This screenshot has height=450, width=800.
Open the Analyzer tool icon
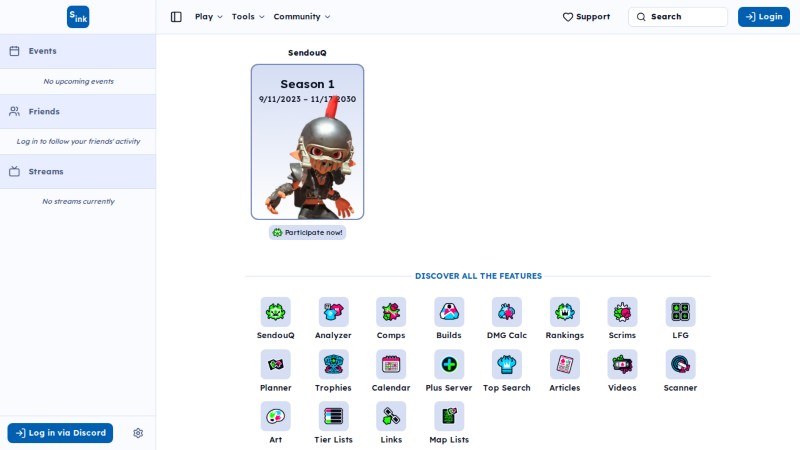(333, 312)
